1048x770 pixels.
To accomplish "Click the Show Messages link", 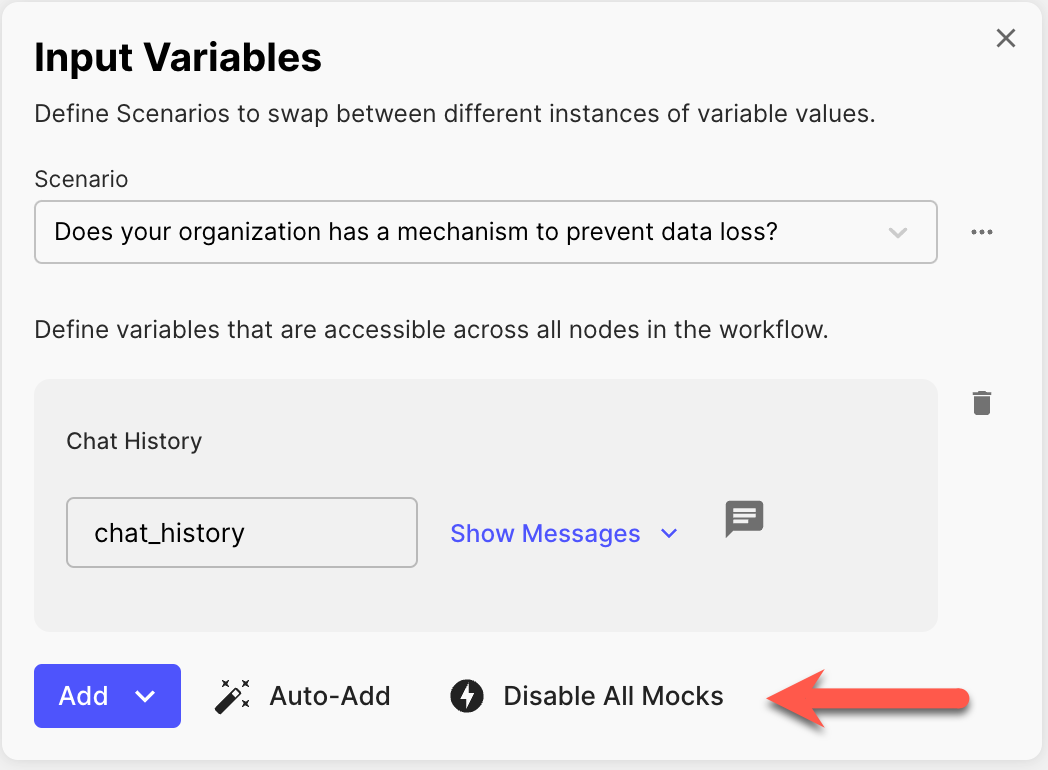I will 545,533.
